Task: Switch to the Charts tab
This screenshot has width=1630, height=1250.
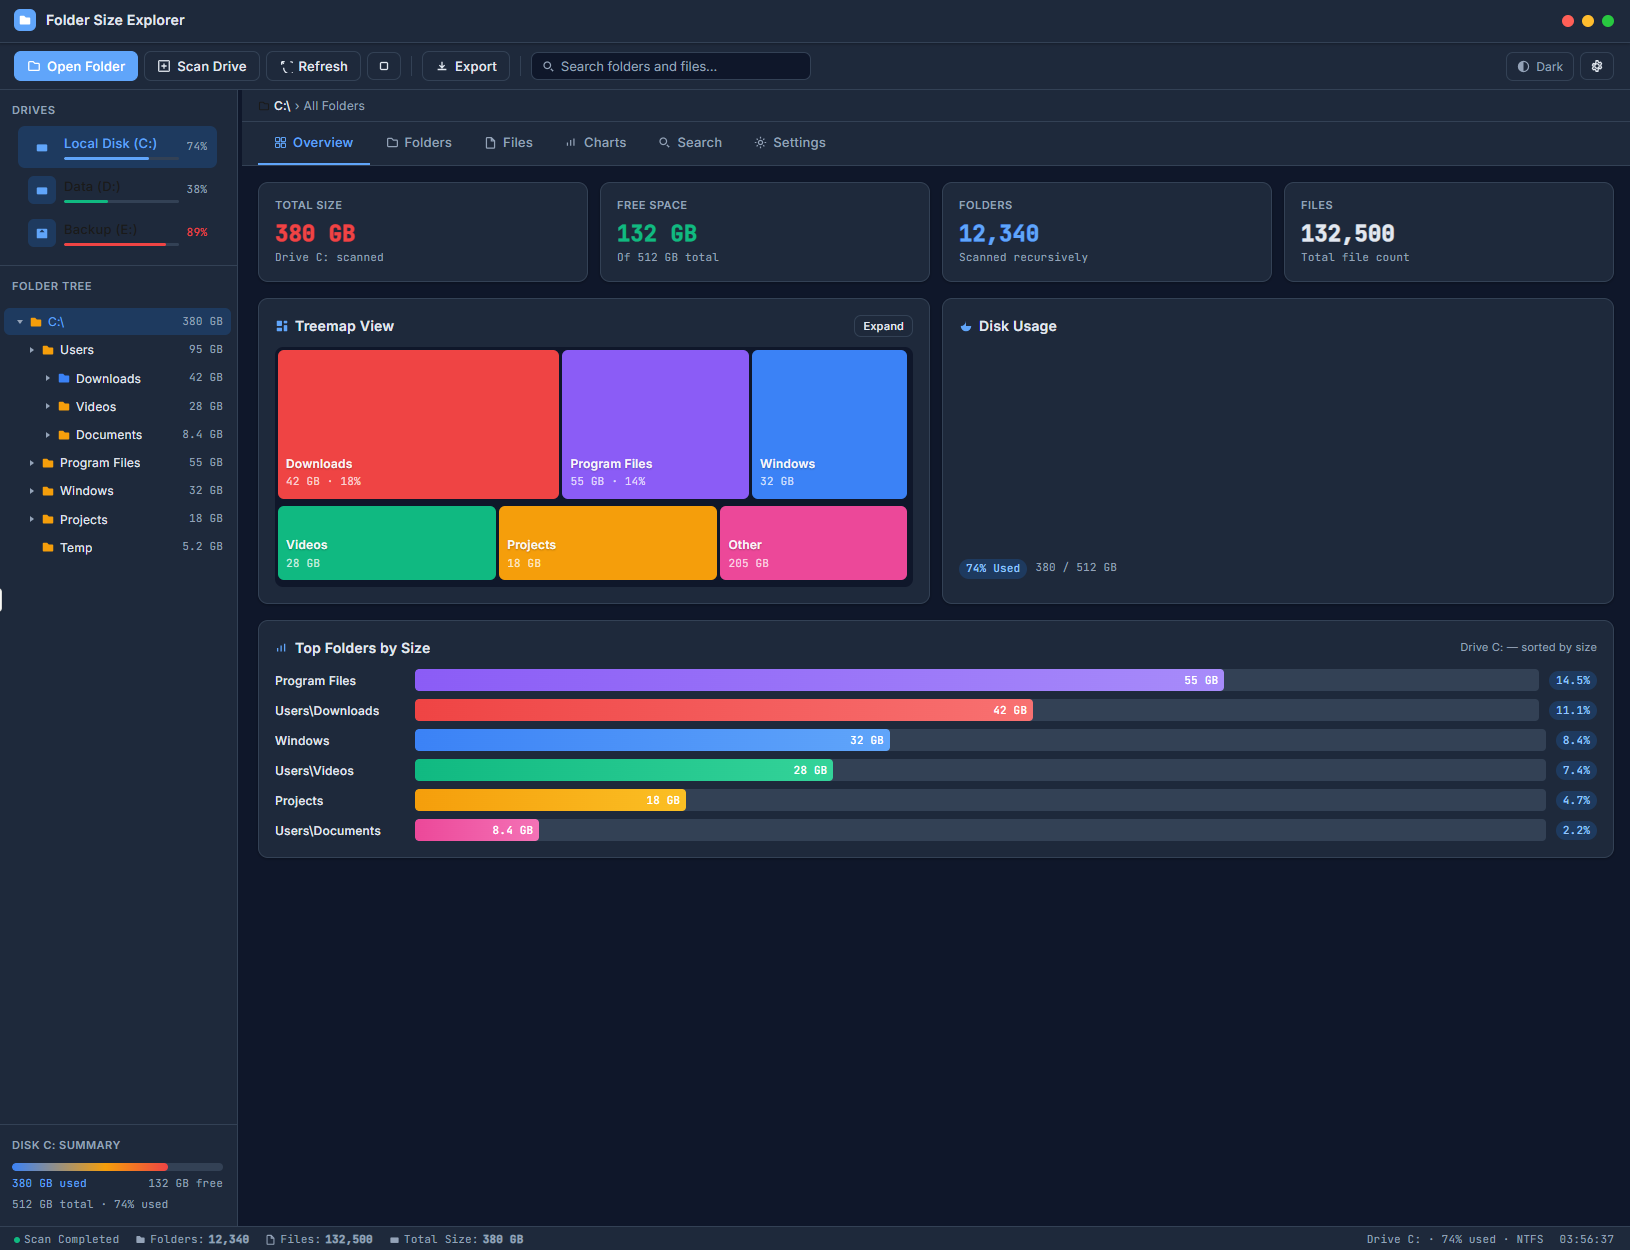Action: pos(596,142)
